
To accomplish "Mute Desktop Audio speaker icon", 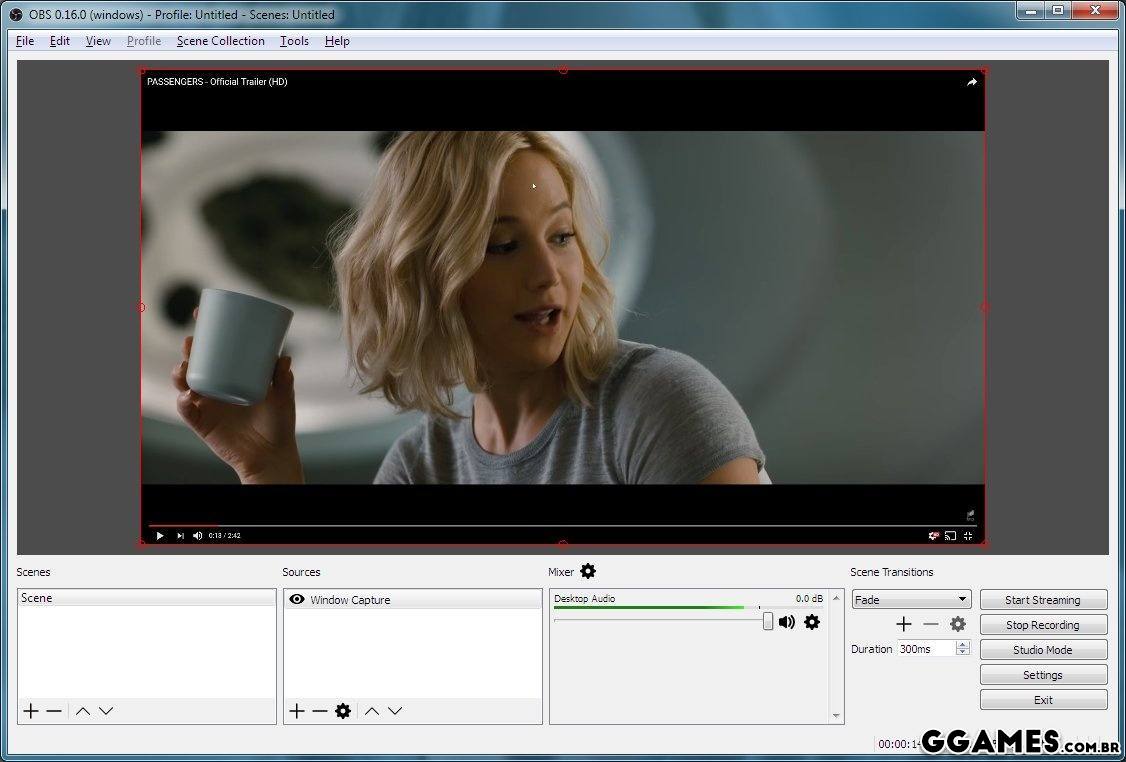I will [x=787, y=622].
